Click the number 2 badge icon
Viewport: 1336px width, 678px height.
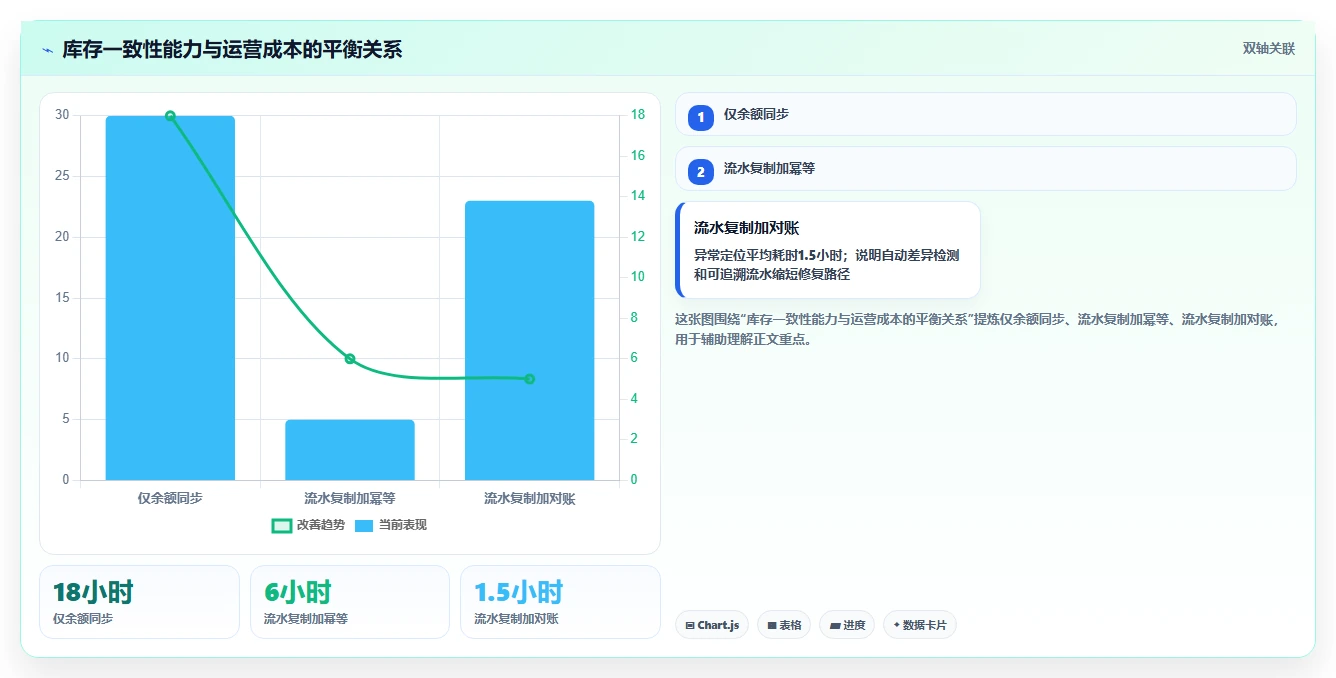coord(701,171)
